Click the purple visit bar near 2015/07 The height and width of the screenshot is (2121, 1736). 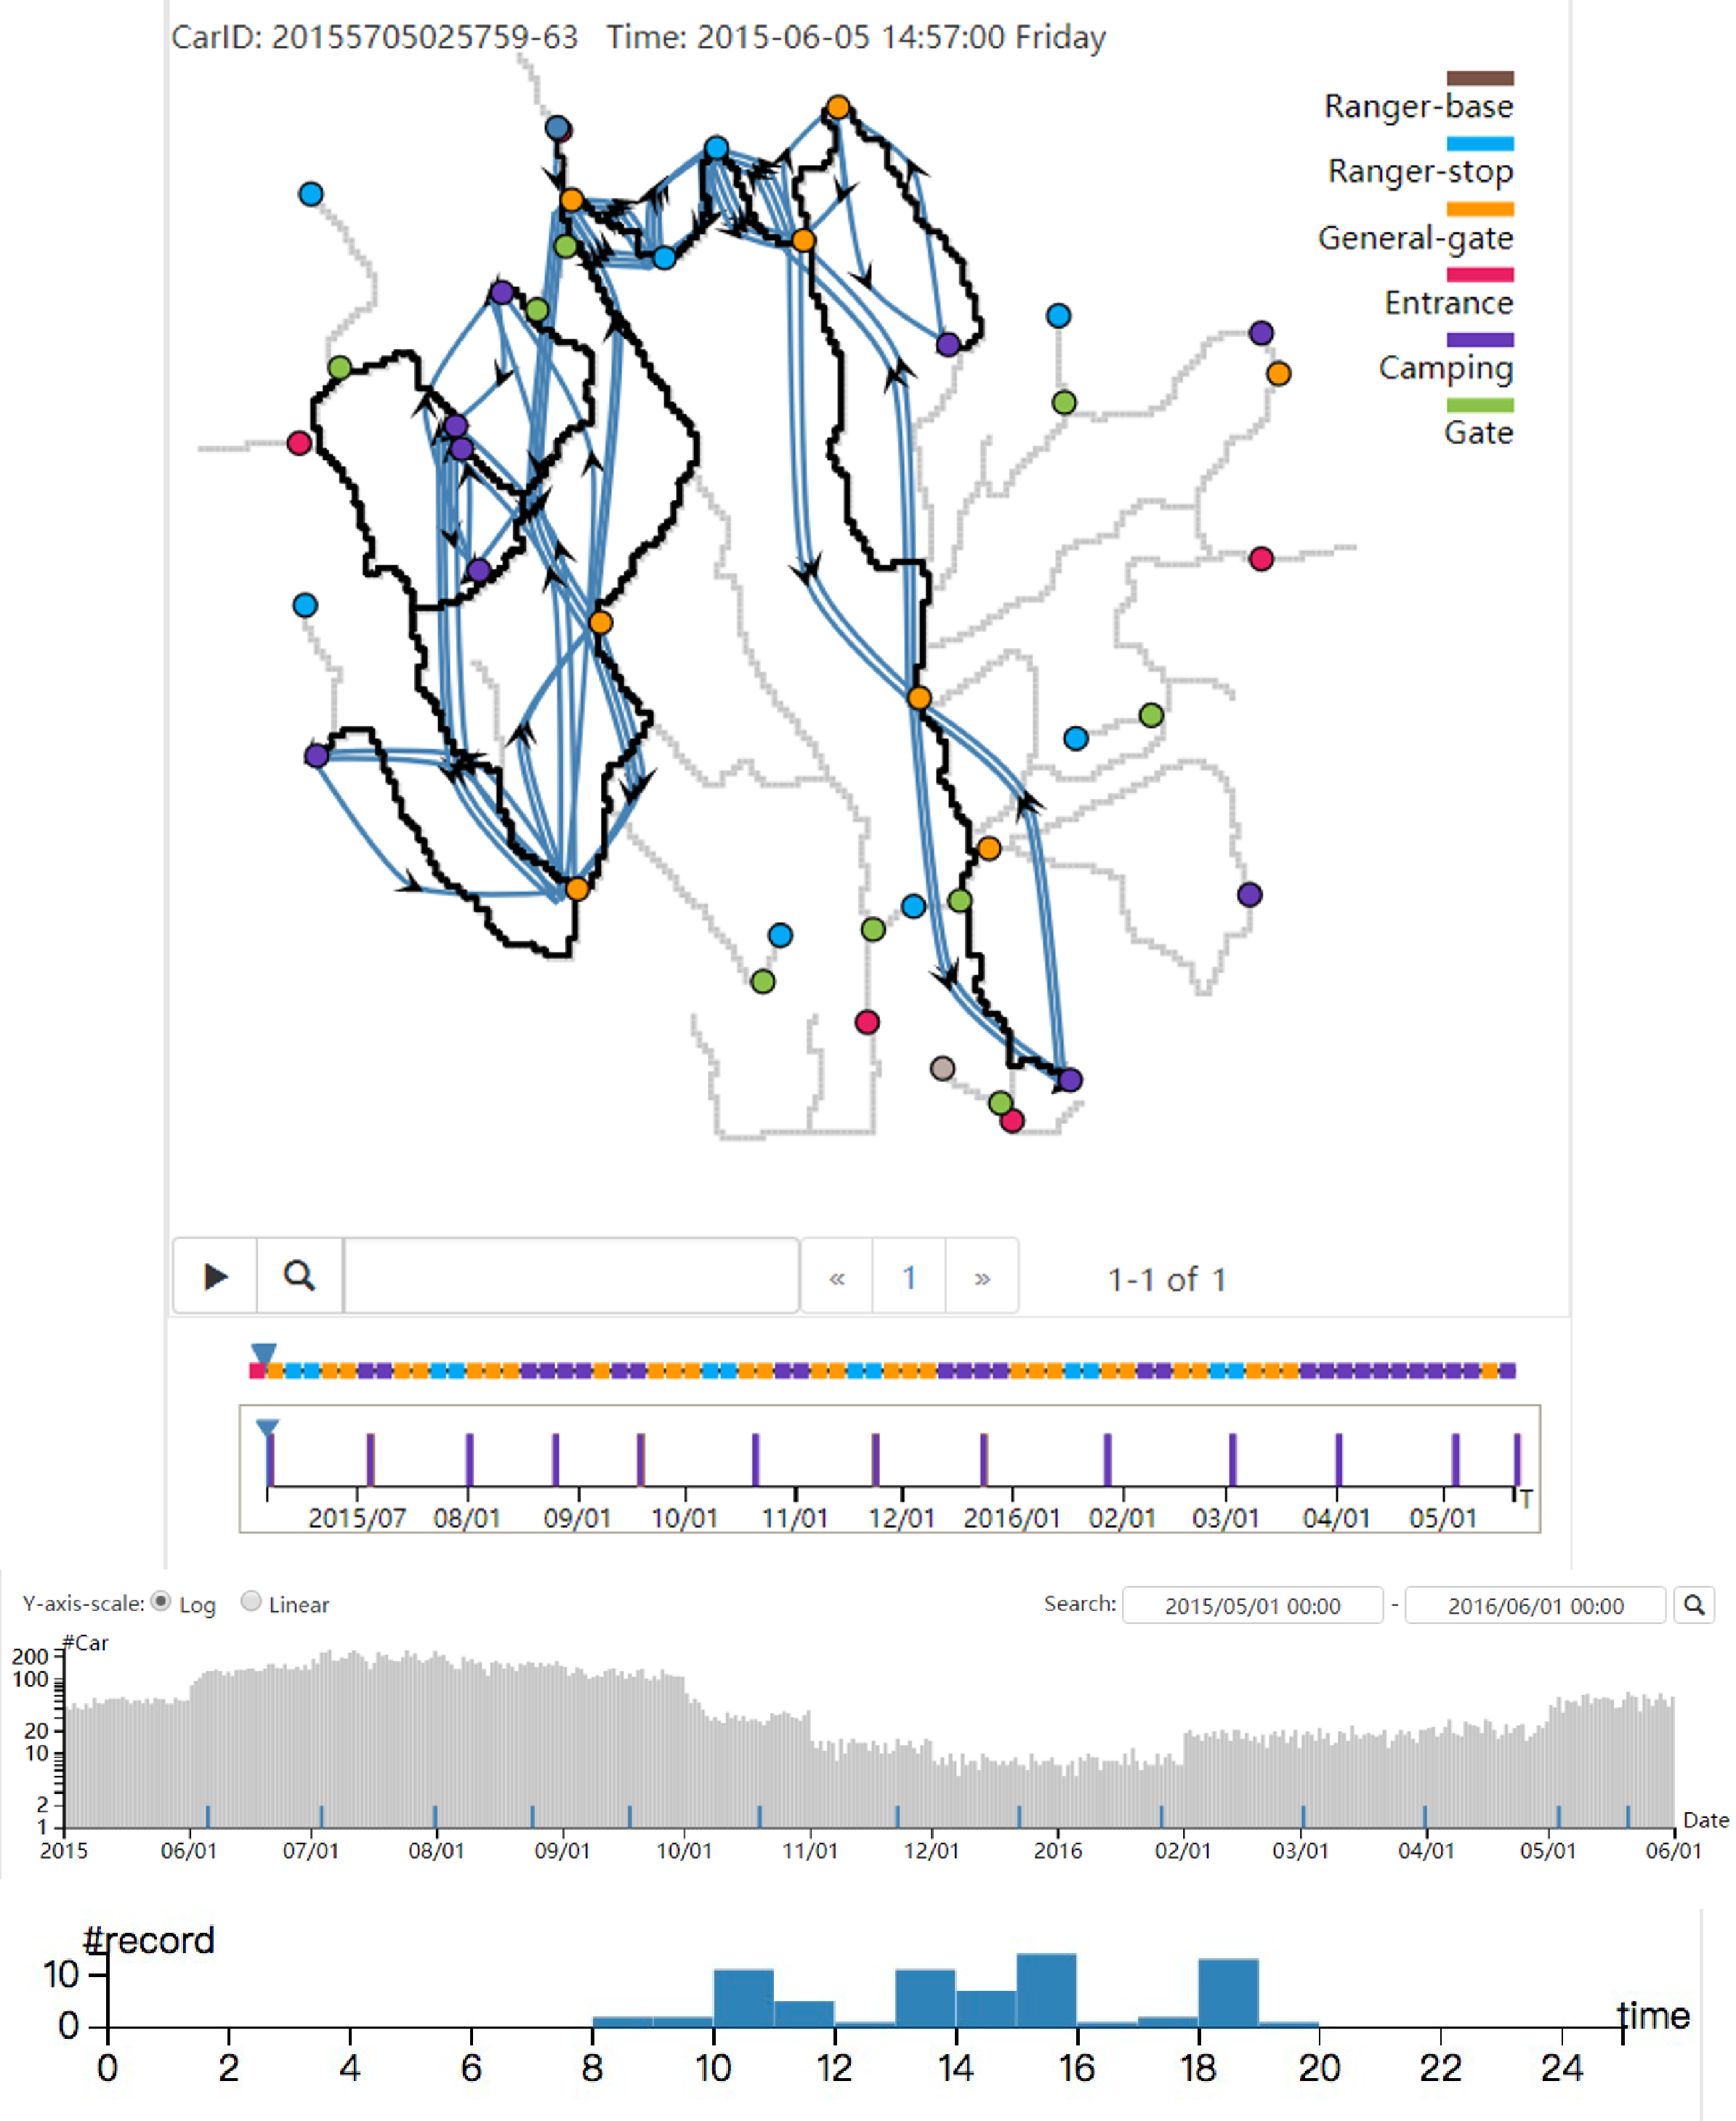point(370,1459)
